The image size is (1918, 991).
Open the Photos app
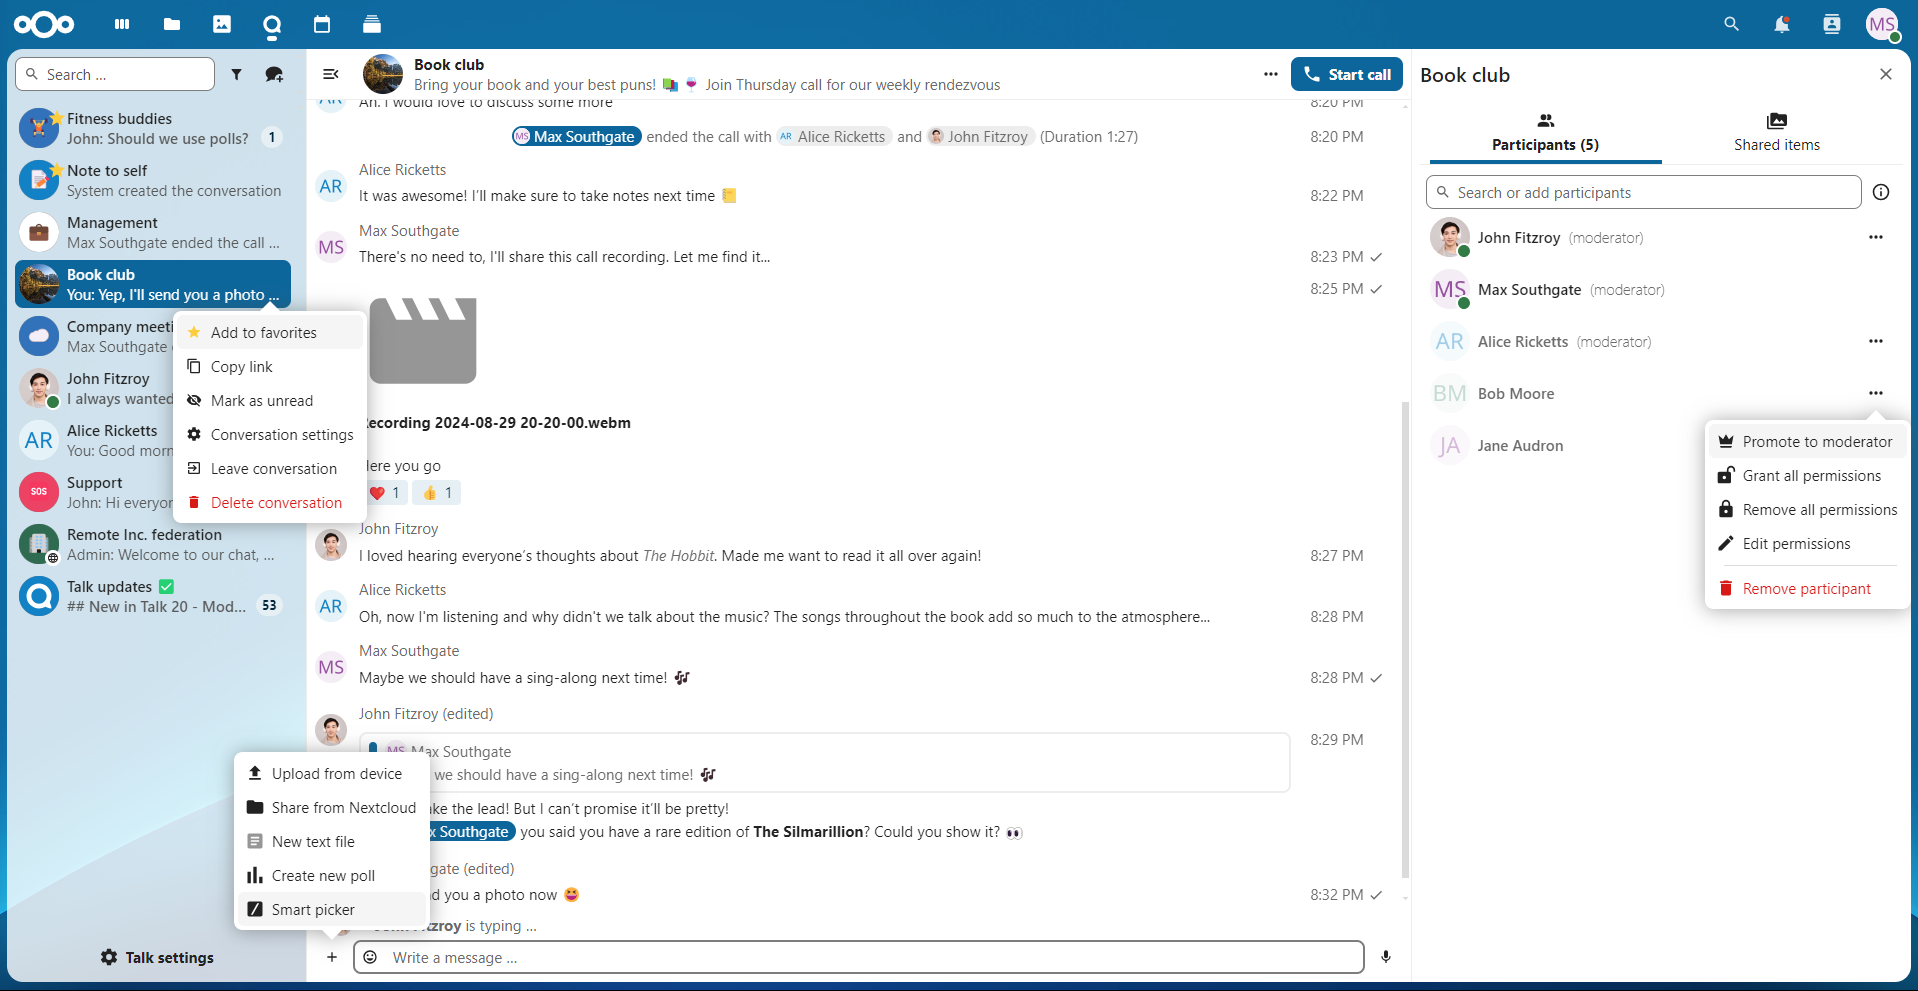click(x=222, y=24)
